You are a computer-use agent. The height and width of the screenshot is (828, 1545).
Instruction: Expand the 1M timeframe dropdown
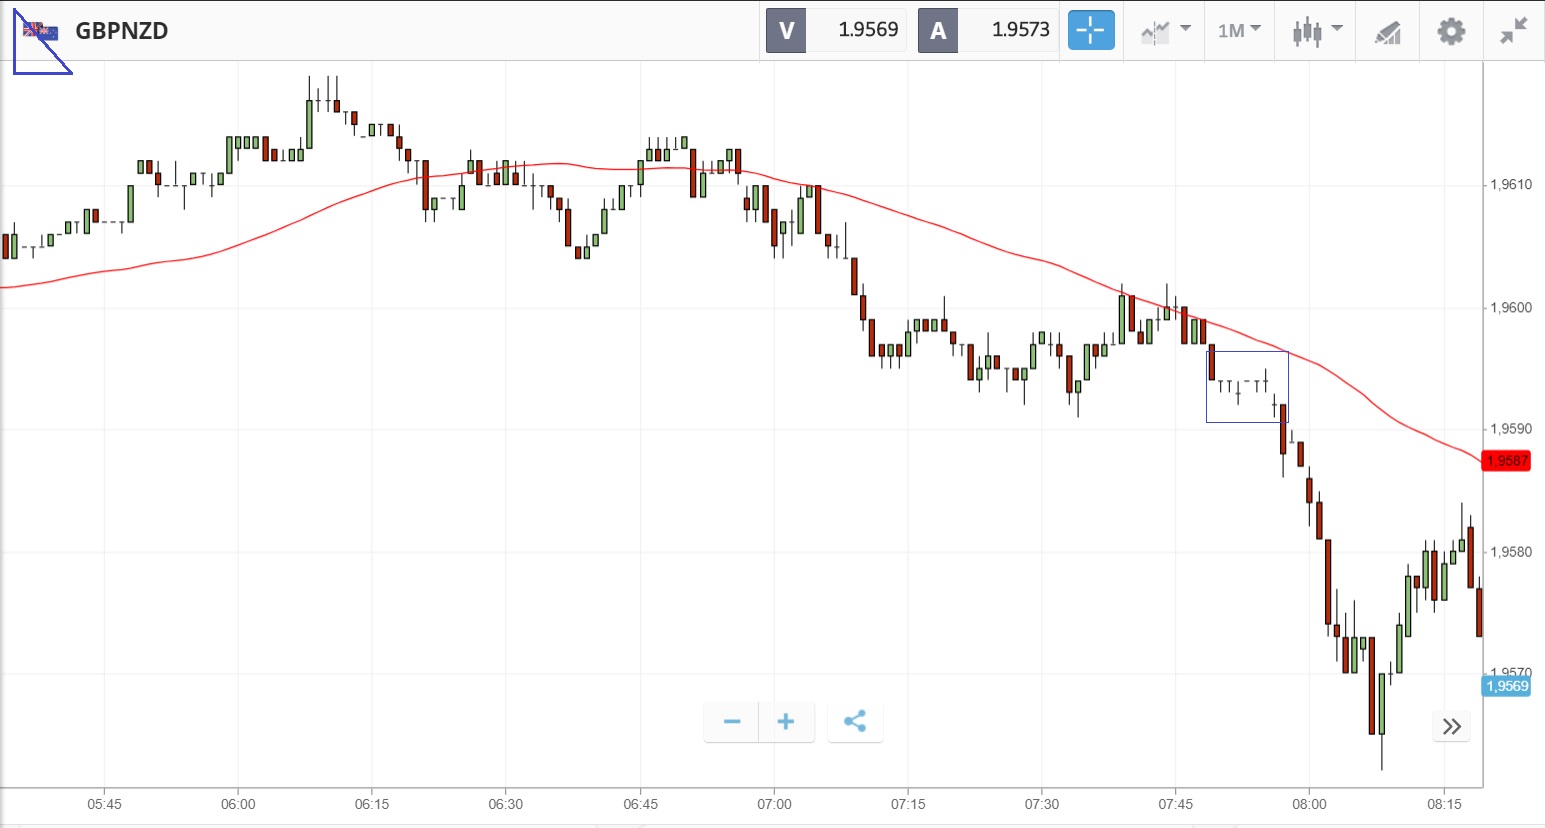tap(1239, 30)
